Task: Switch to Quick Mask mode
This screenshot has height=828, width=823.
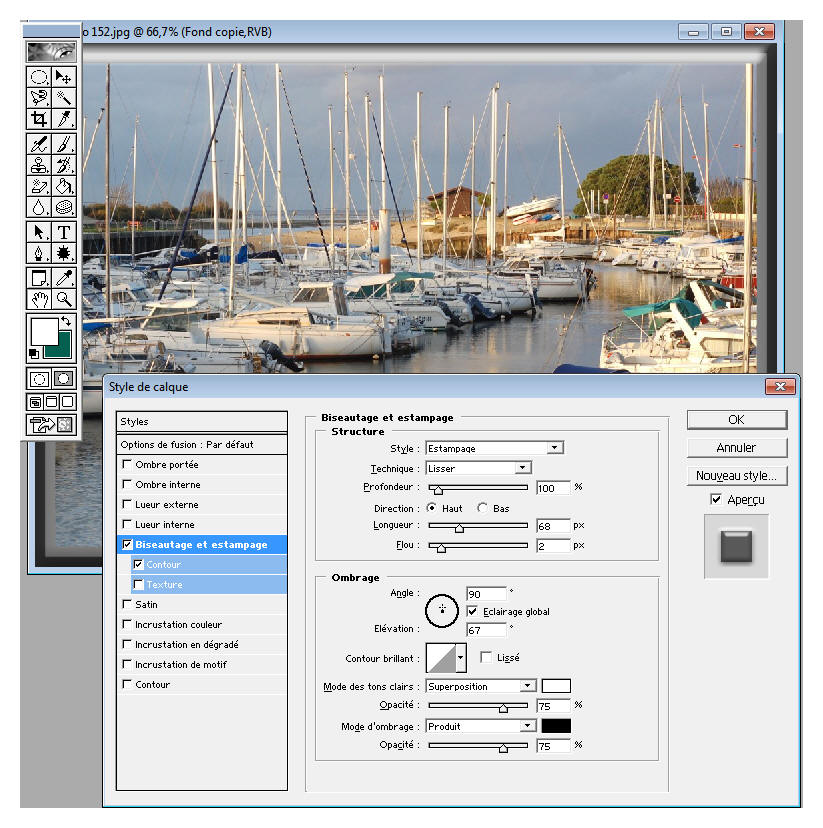Action: [64, 379]
